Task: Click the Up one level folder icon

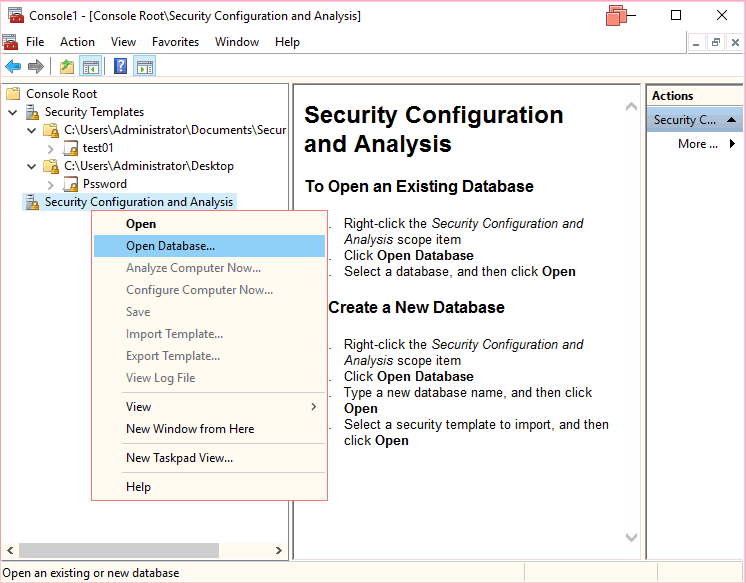Action: point(67,67)
